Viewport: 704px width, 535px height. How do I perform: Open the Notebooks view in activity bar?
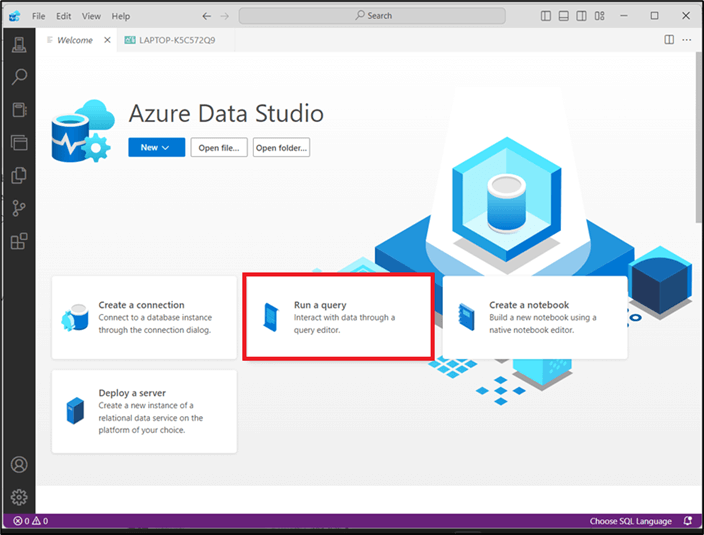click(x=19, y=110)
